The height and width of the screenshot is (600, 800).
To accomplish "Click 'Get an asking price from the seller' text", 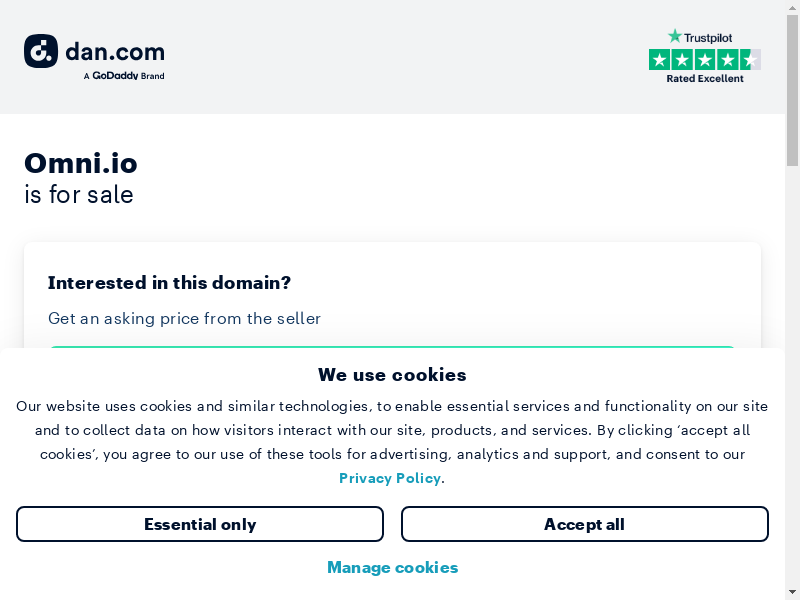I will click(185, 319).
